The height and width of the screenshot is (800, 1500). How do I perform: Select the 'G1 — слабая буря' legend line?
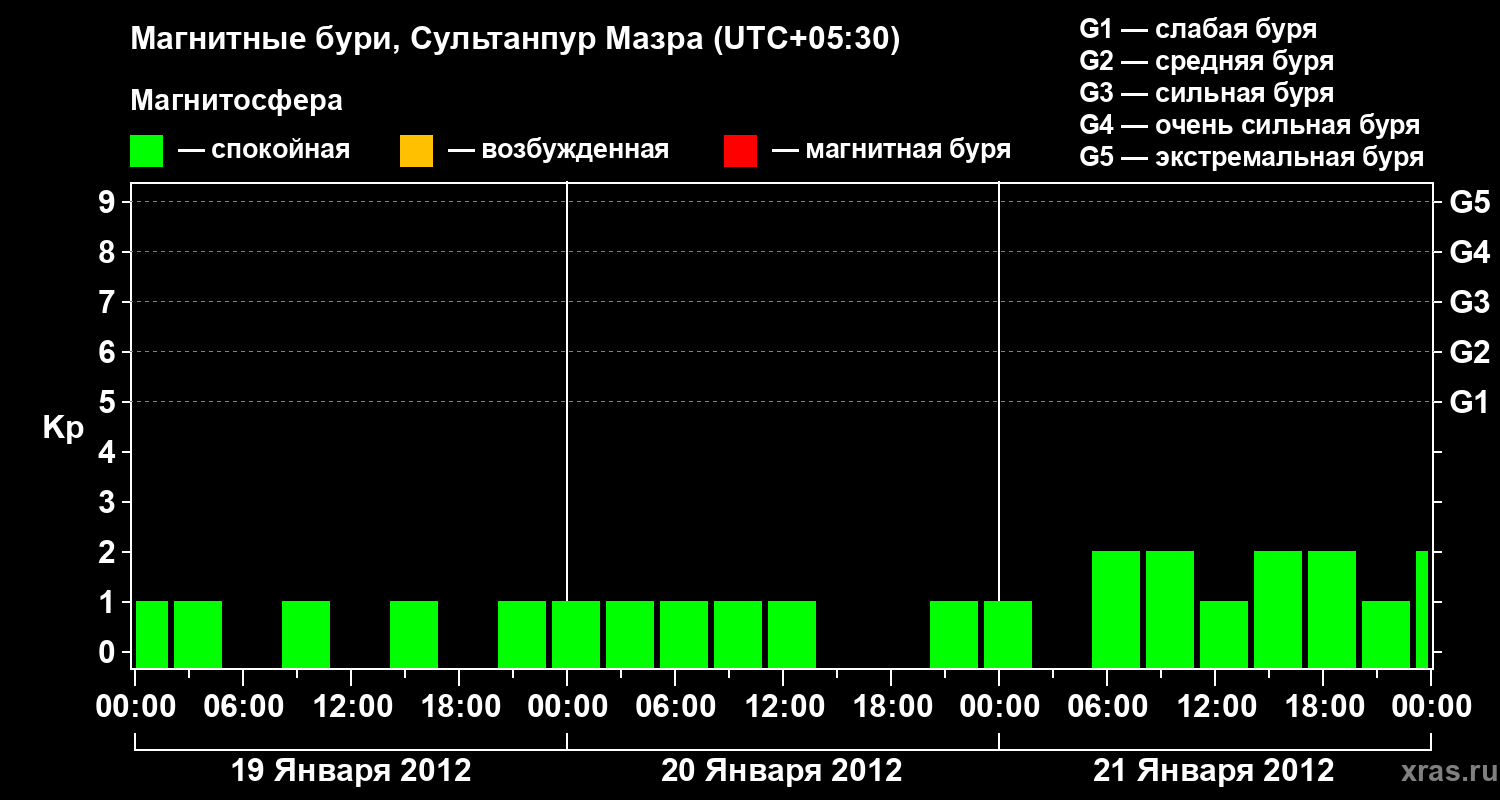pos(1198,29)
